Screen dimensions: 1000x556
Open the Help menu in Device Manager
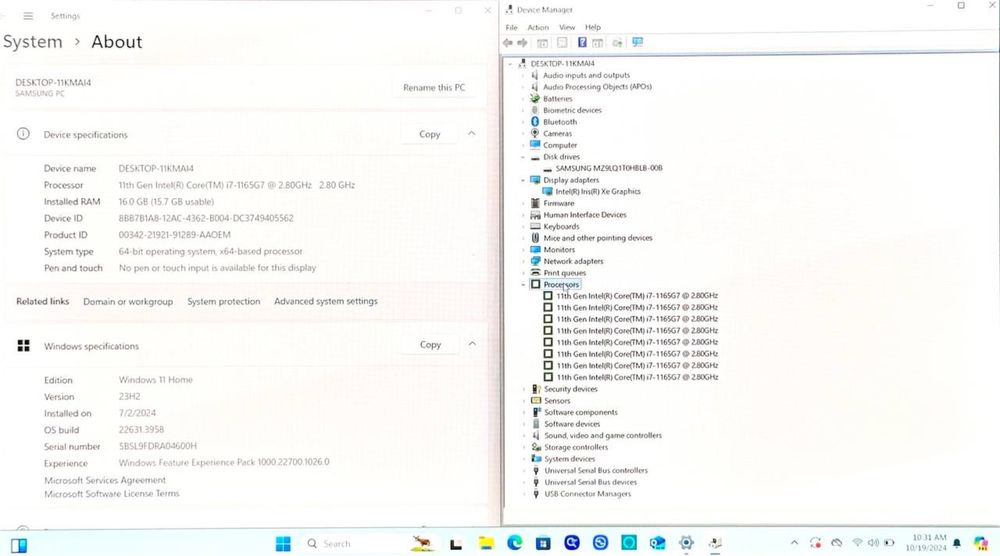click(x=592, y=27)
